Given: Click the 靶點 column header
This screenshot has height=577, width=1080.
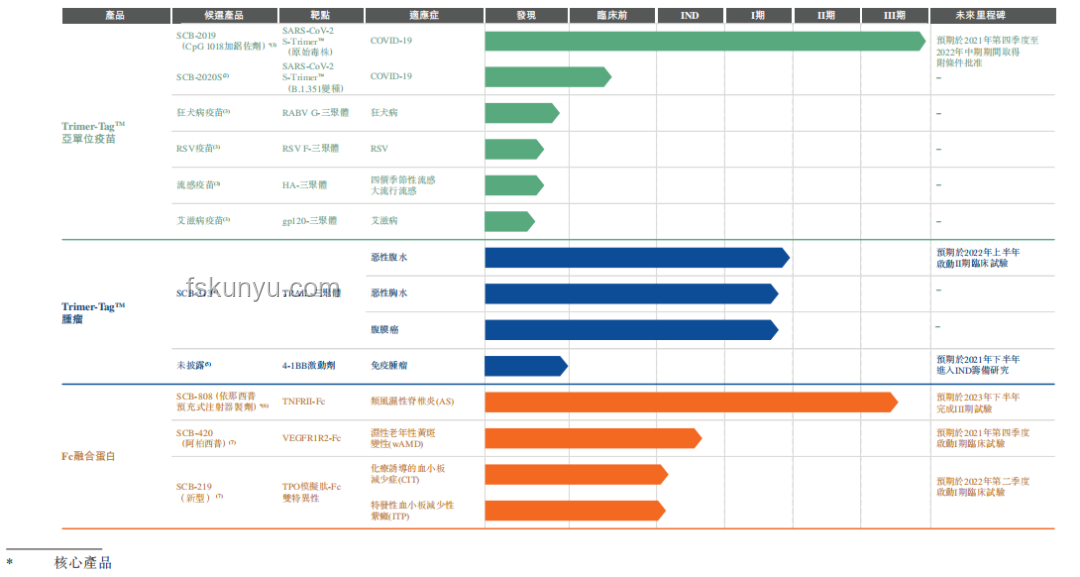Looking at the screenshot, I should click(x=321, y=15).
